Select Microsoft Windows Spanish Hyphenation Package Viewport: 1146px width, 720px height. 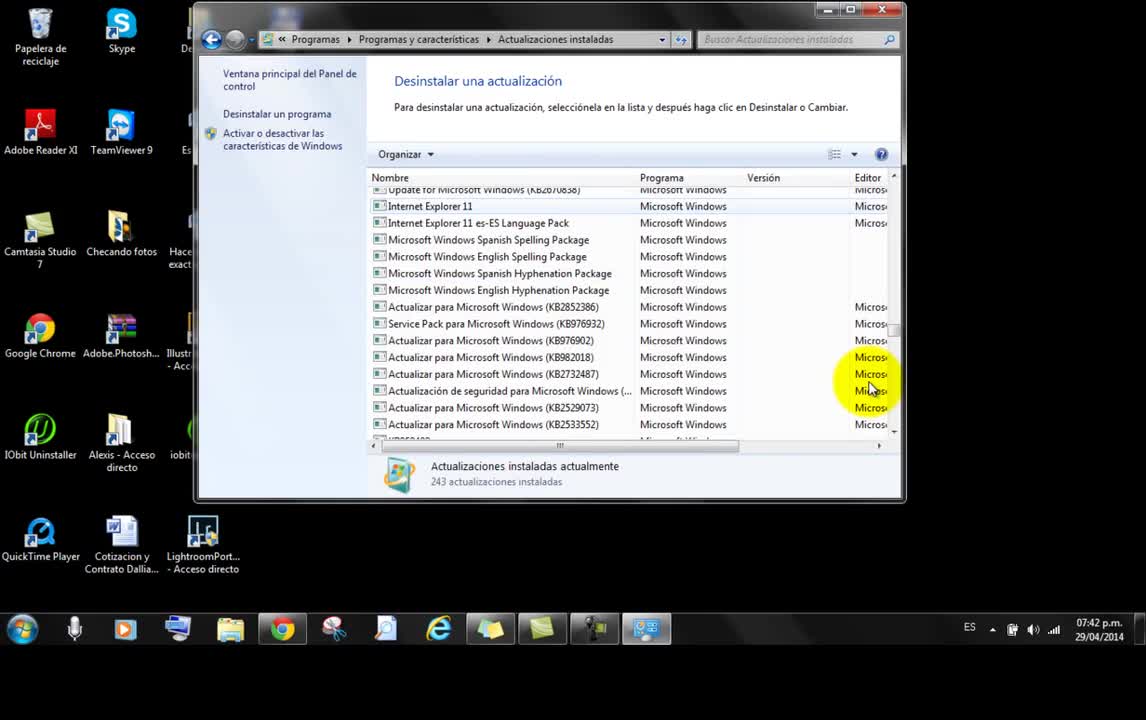pos(629,273)
